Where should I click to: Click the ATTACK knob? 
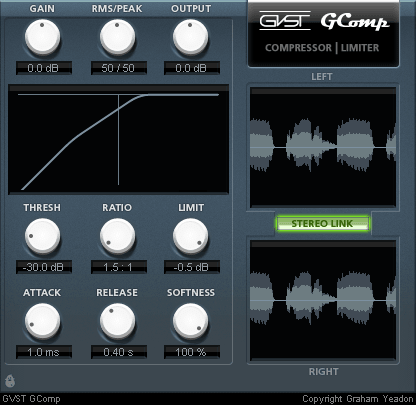coord(42,321)
